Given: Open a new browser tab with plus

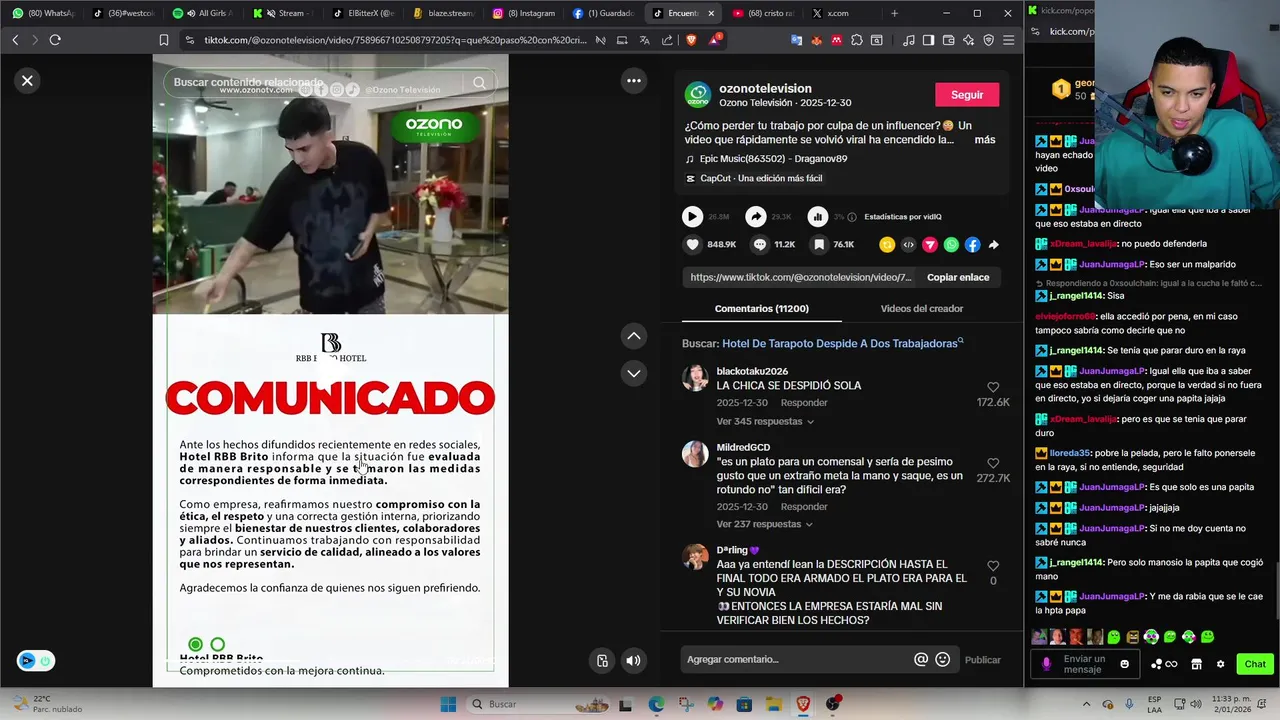Looking at the screenshot, I should (x=894, y=13).
